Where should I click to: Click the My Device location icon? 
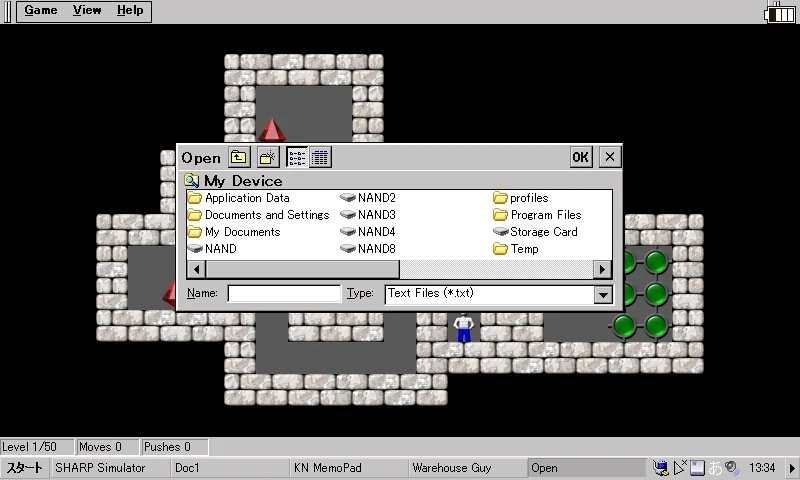pyautogui.click(x=192, y=181)
